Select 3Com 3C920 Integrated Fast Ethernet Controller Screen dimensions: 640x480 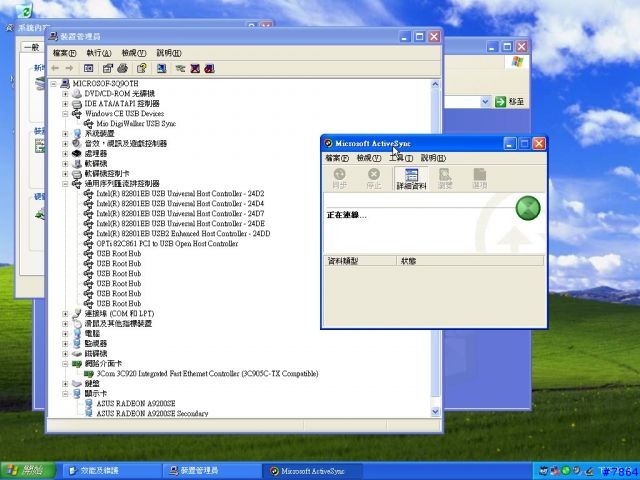tap(207, 373)
